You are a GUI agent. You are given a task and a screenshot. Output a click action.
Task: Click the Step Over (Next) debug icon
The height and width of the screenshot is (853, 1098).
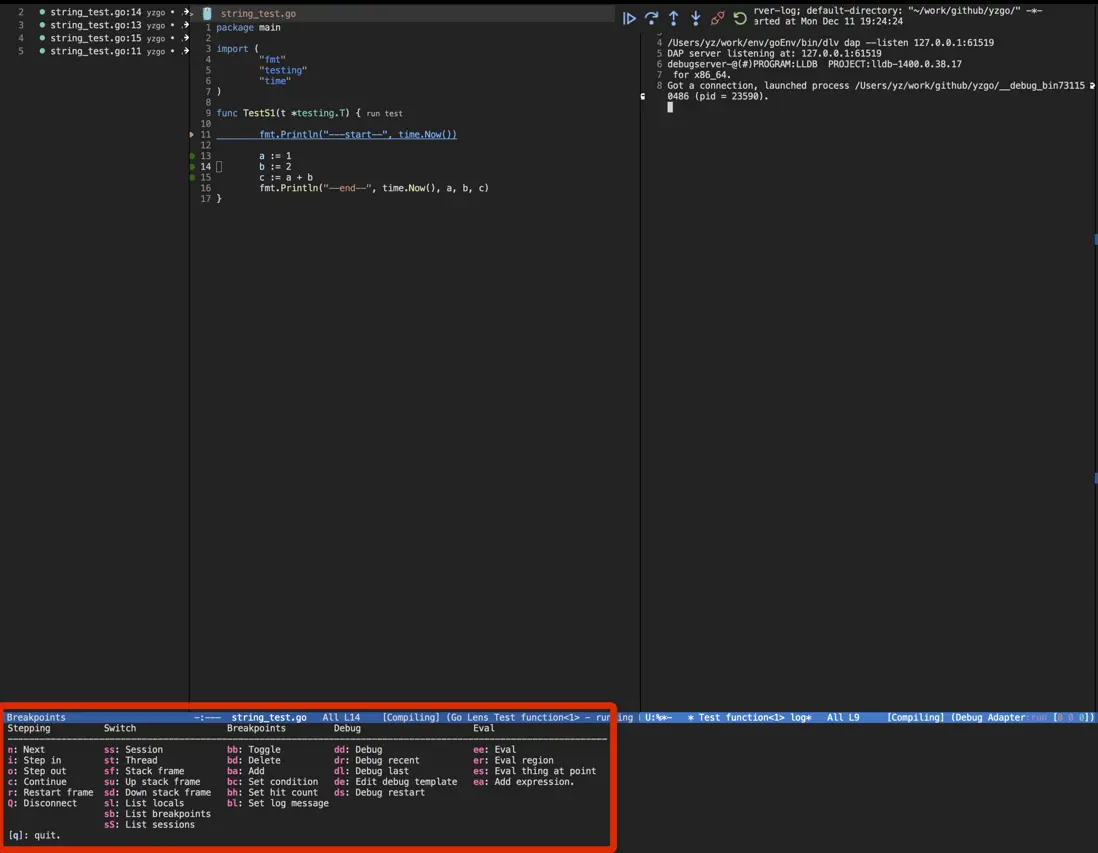pyautogui.click(x=651, y=18)
